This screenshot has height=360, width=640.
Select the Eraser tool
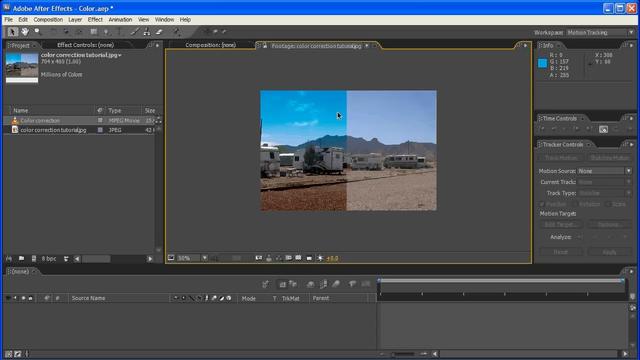(x=159, y=32)
